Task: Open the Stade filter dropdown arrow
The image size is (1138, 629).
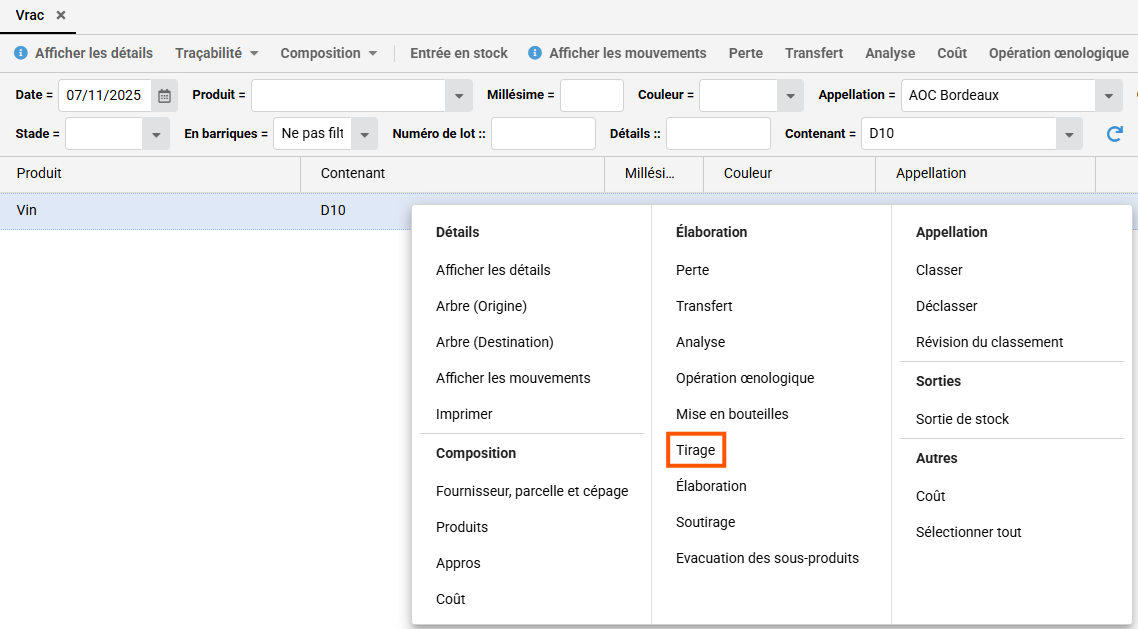Action: tap(156, 134)
